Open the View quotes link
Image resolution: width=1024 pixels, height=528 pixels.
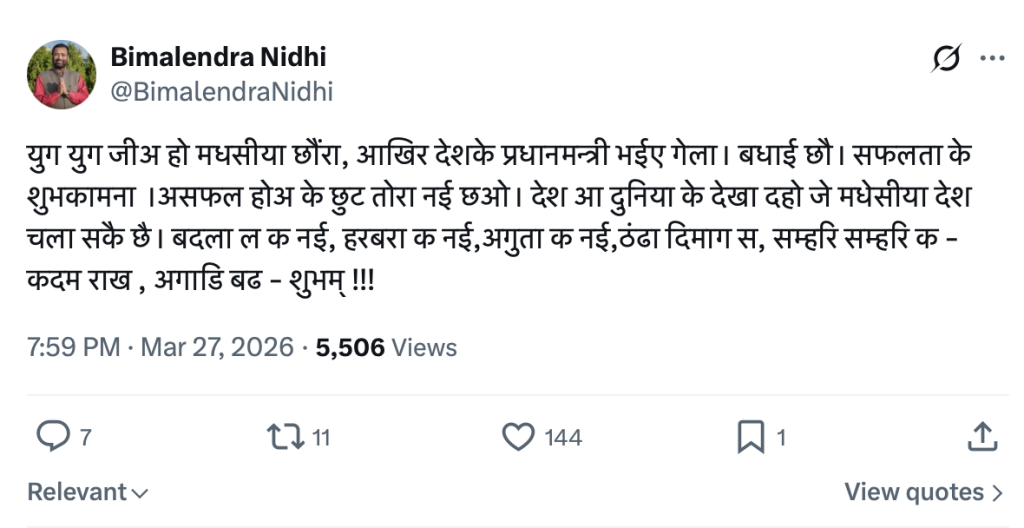(914, 492)
